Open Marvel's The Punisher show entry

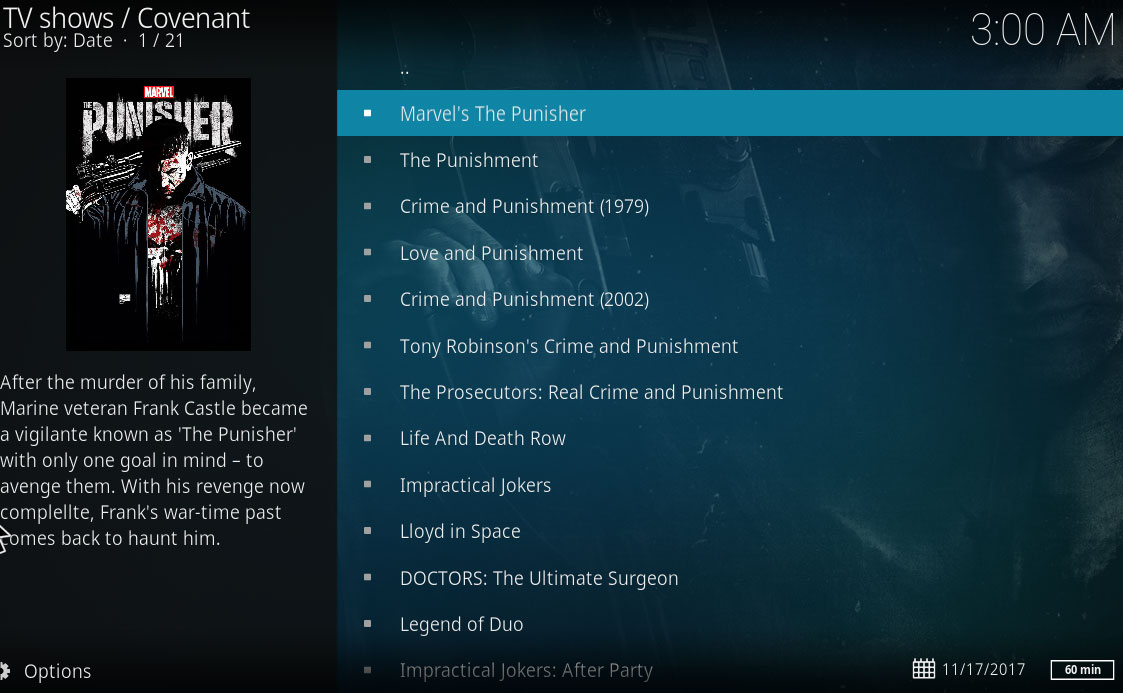(x=730, y=113)
